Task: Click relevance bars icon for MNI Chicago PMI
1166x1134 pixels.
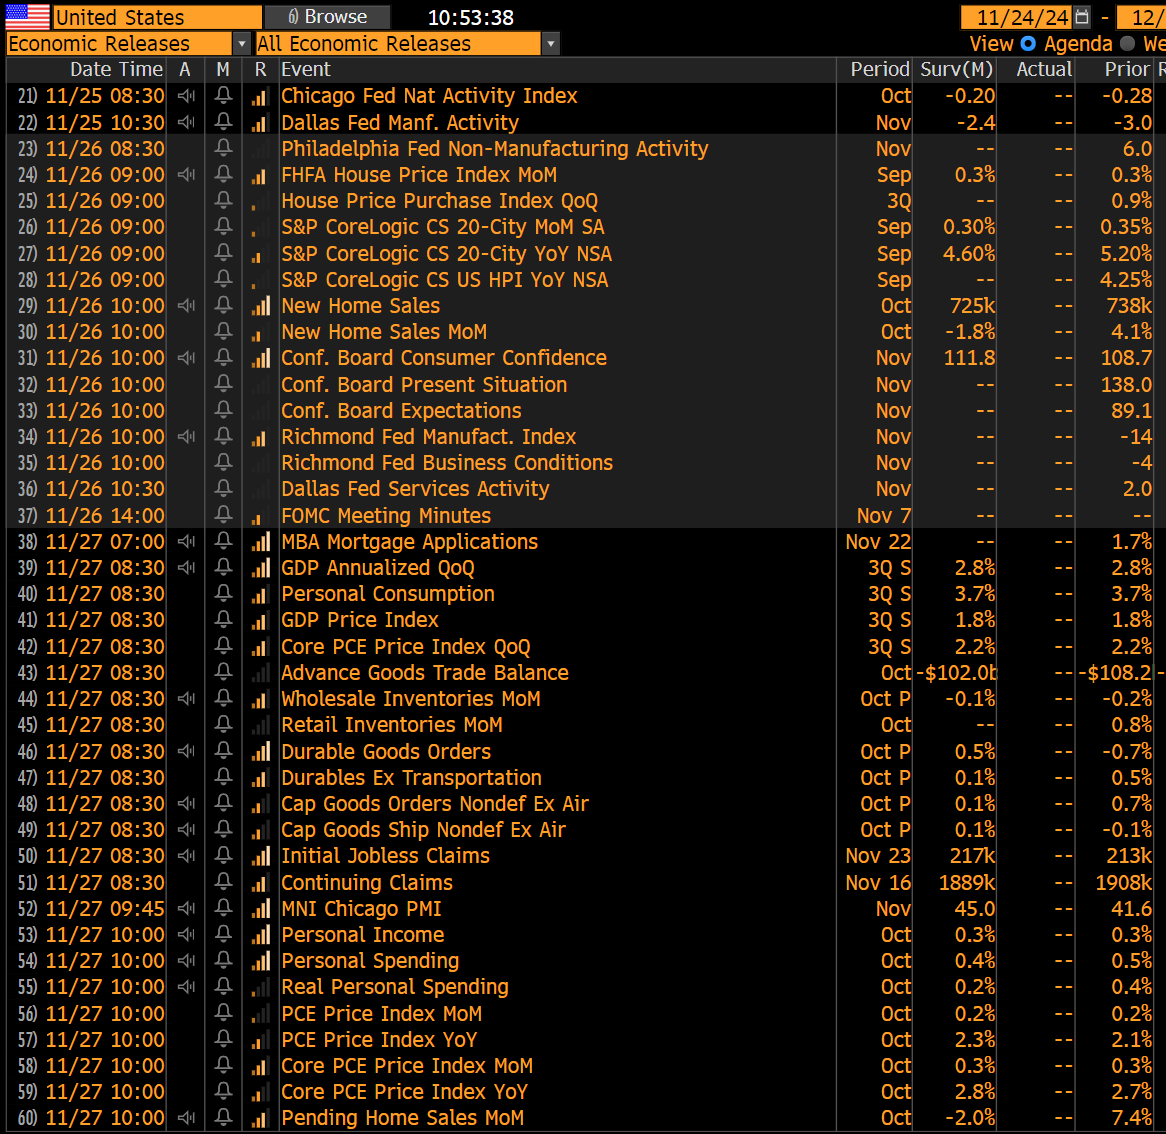Action: [x=260, y=908]
